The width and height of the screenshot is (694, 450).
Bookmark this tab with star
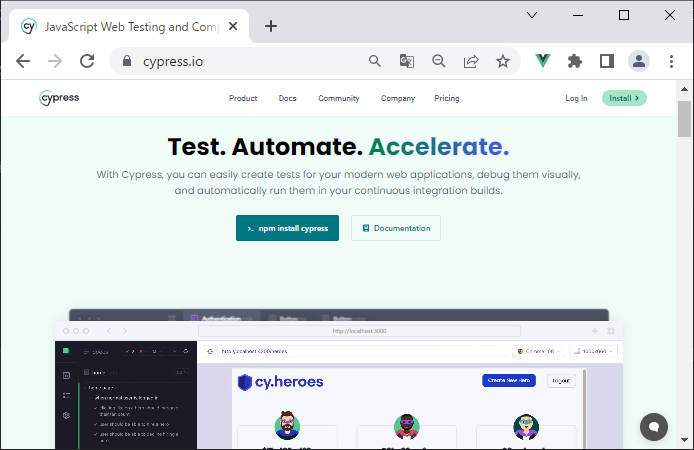tap(503, 61)
